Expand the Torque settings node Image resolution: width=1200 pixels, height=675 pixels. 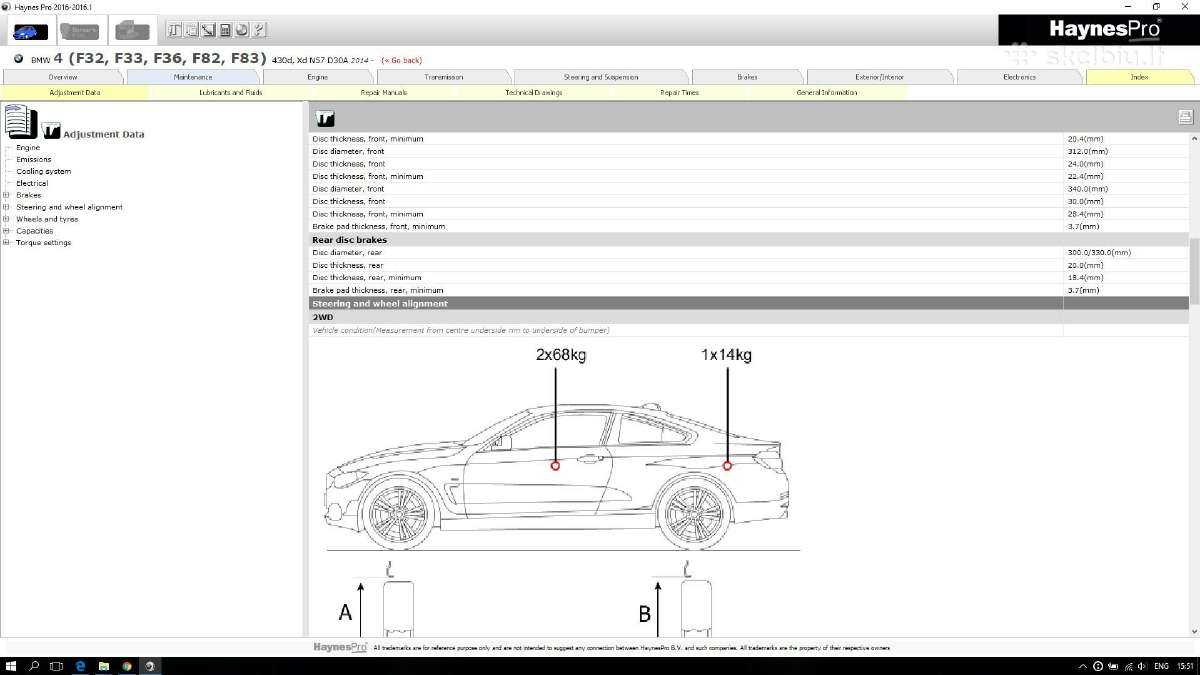pyautogui.click(x=6, y=242)
